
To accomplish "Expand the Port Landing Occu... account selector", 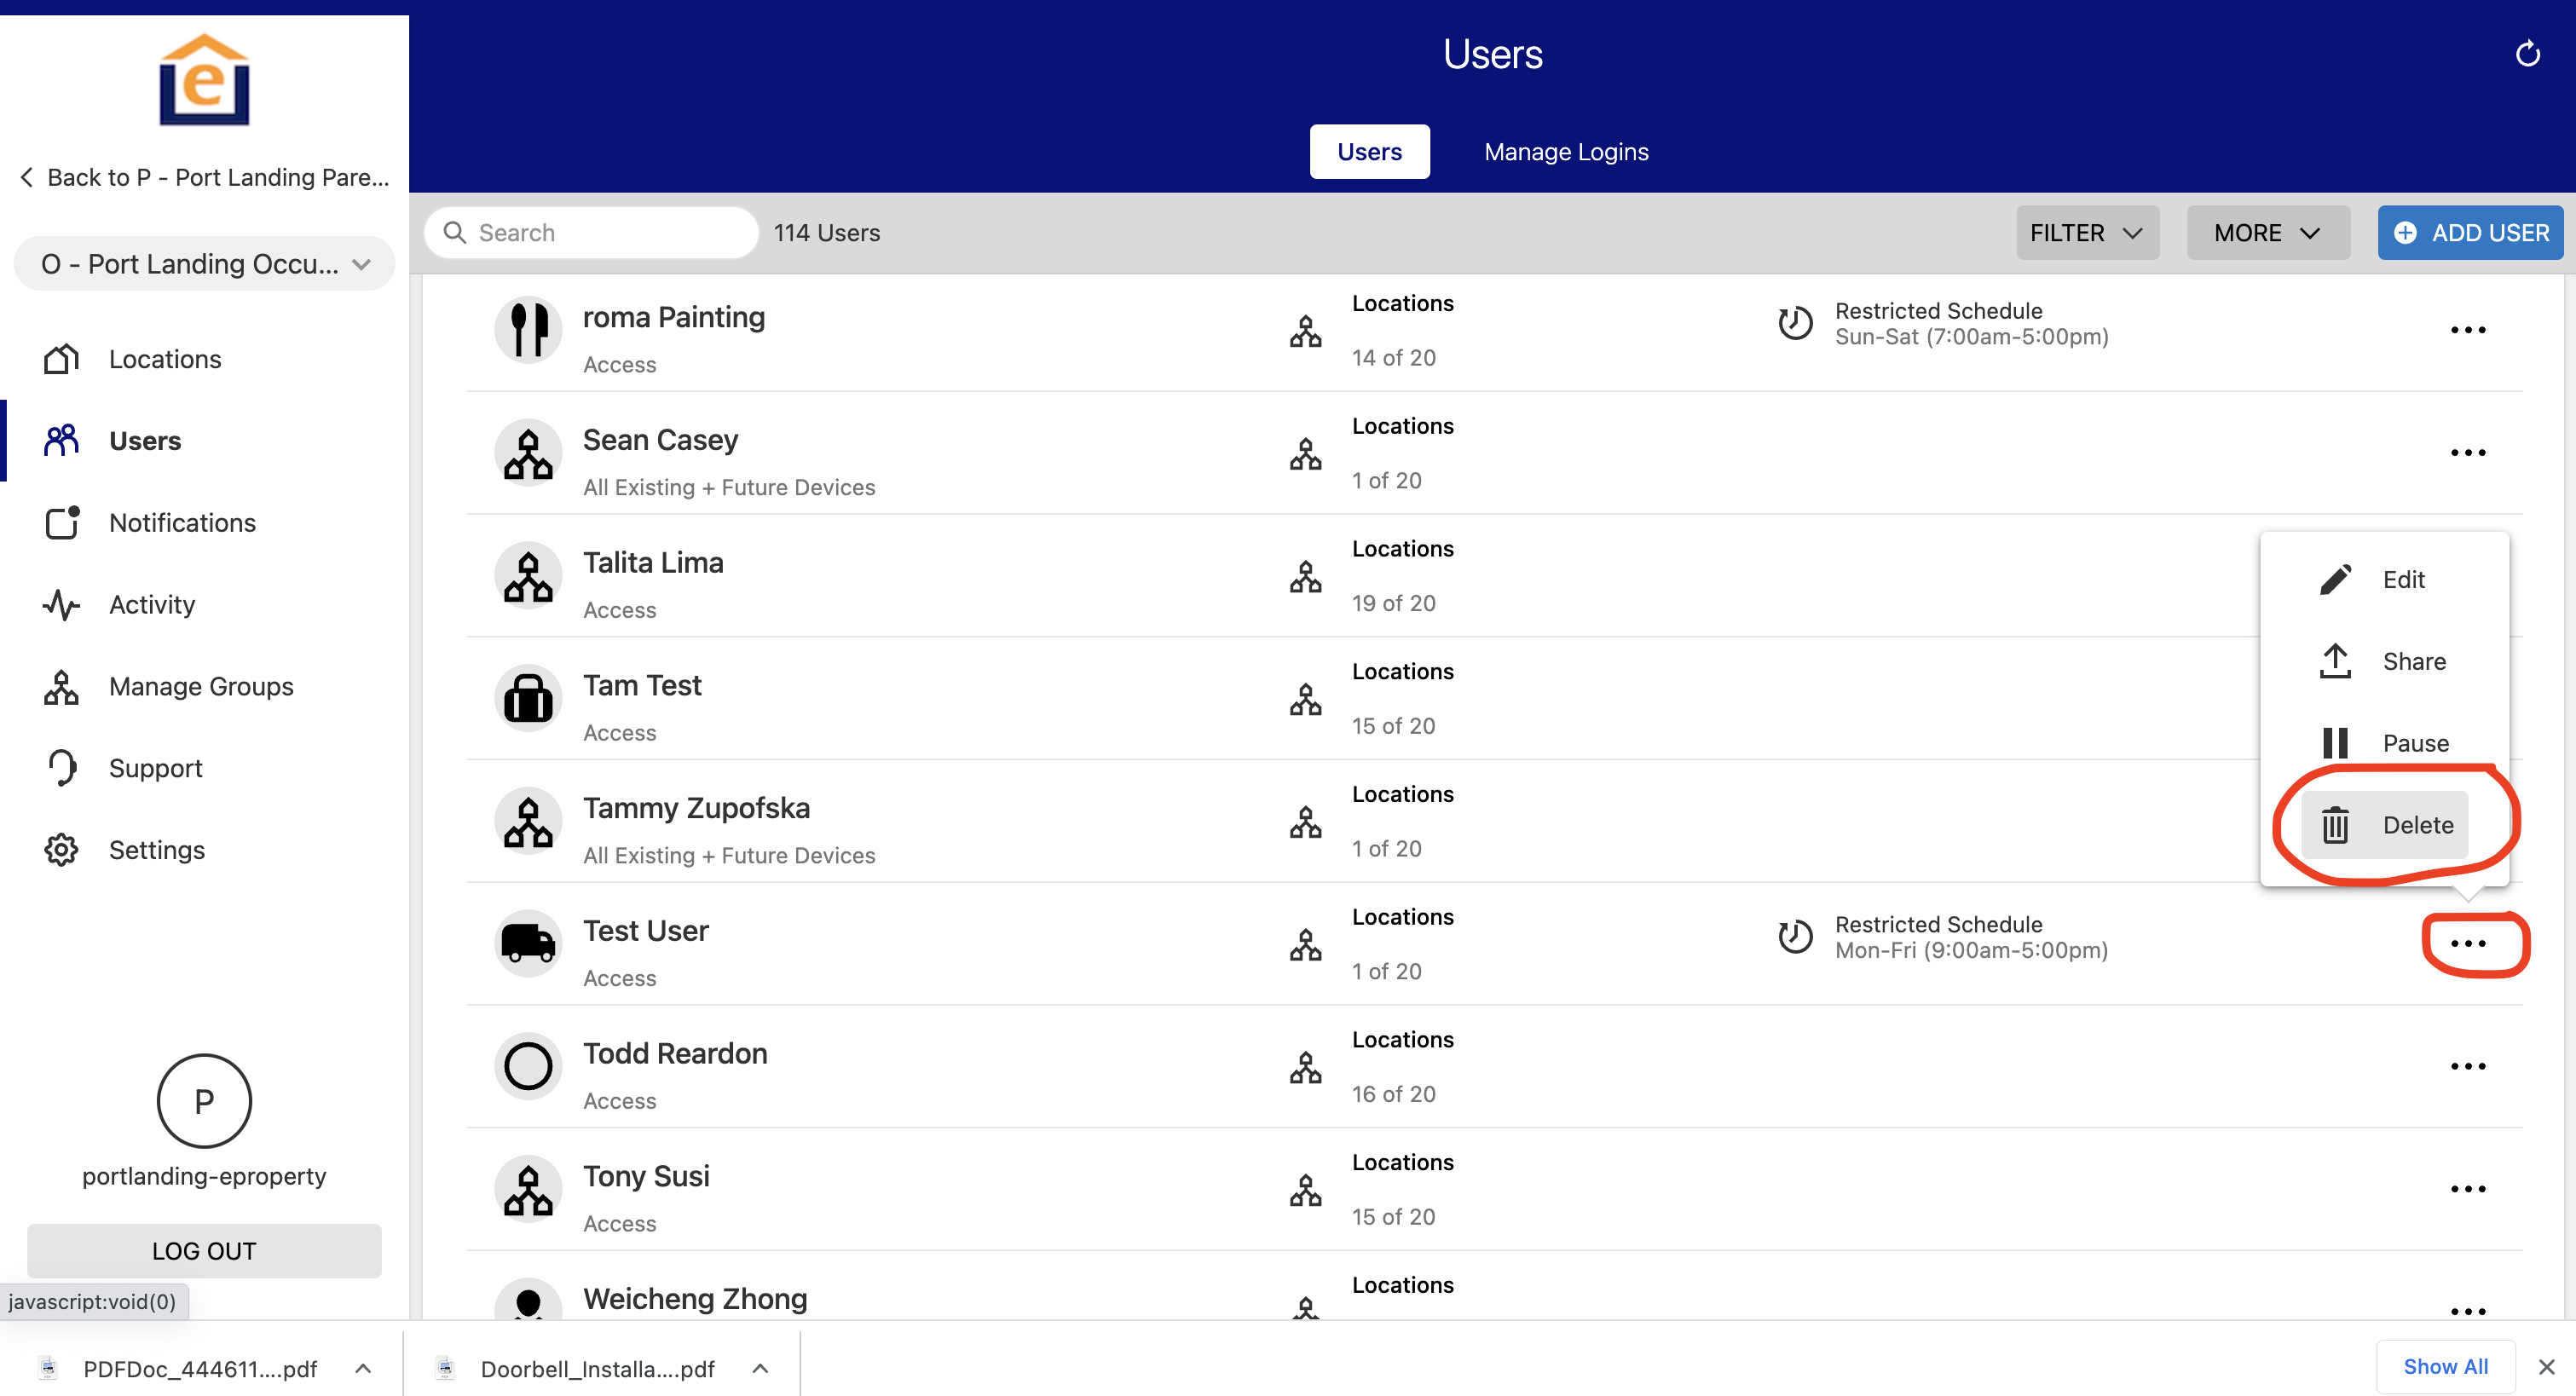I will coord(204,264).
